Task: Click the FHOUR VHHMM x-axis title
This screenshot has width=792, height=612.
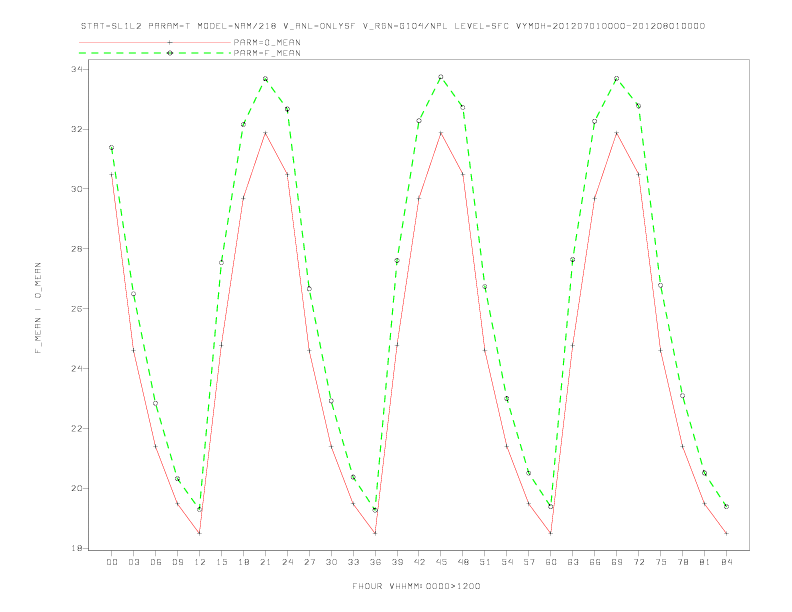Action: tap(416, 586)
